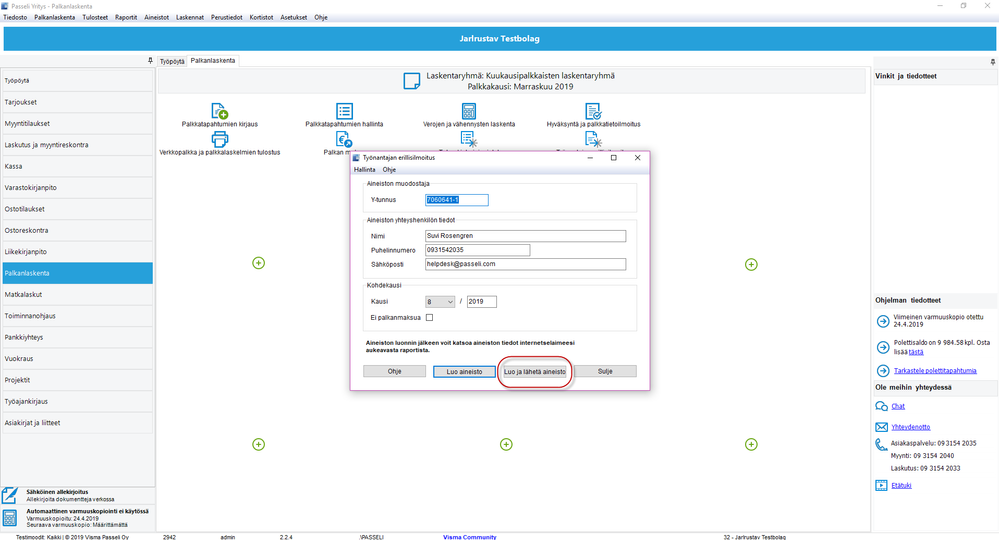Click the Sulje button
The height and width of the screenshot is (540, 999).
pos(605,371)
